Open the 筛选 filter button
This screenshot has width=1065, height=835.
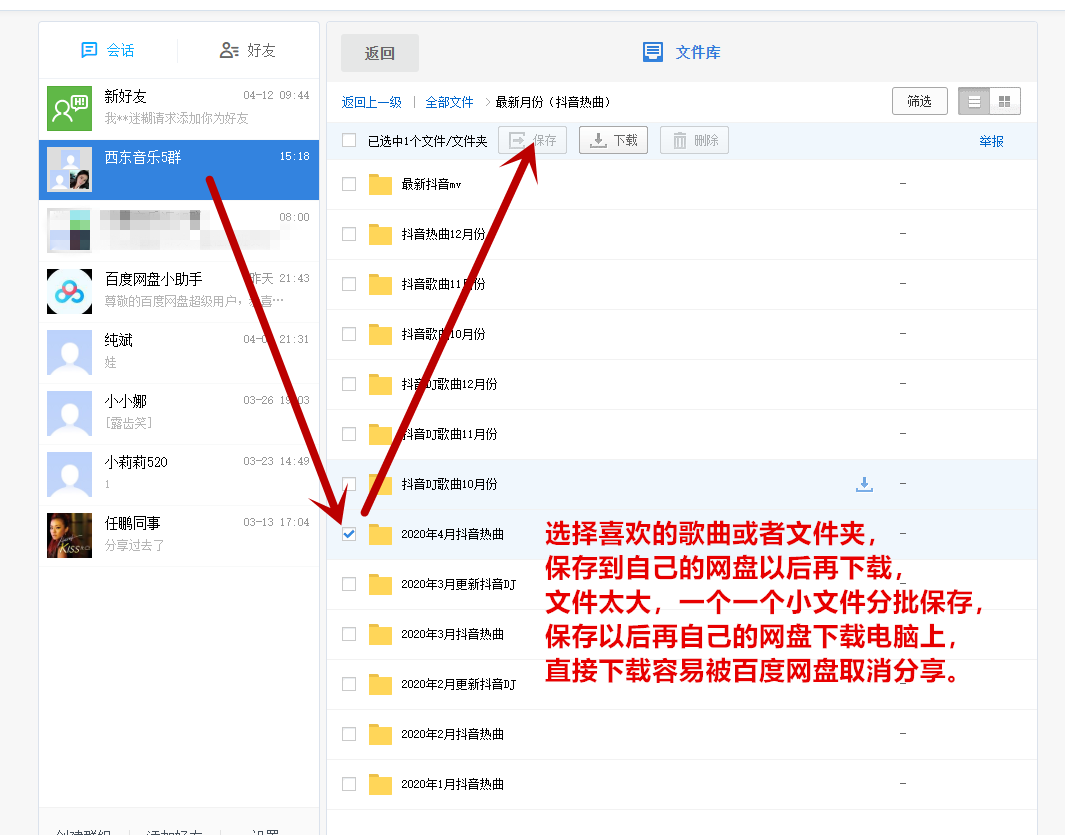click(920, 101)
